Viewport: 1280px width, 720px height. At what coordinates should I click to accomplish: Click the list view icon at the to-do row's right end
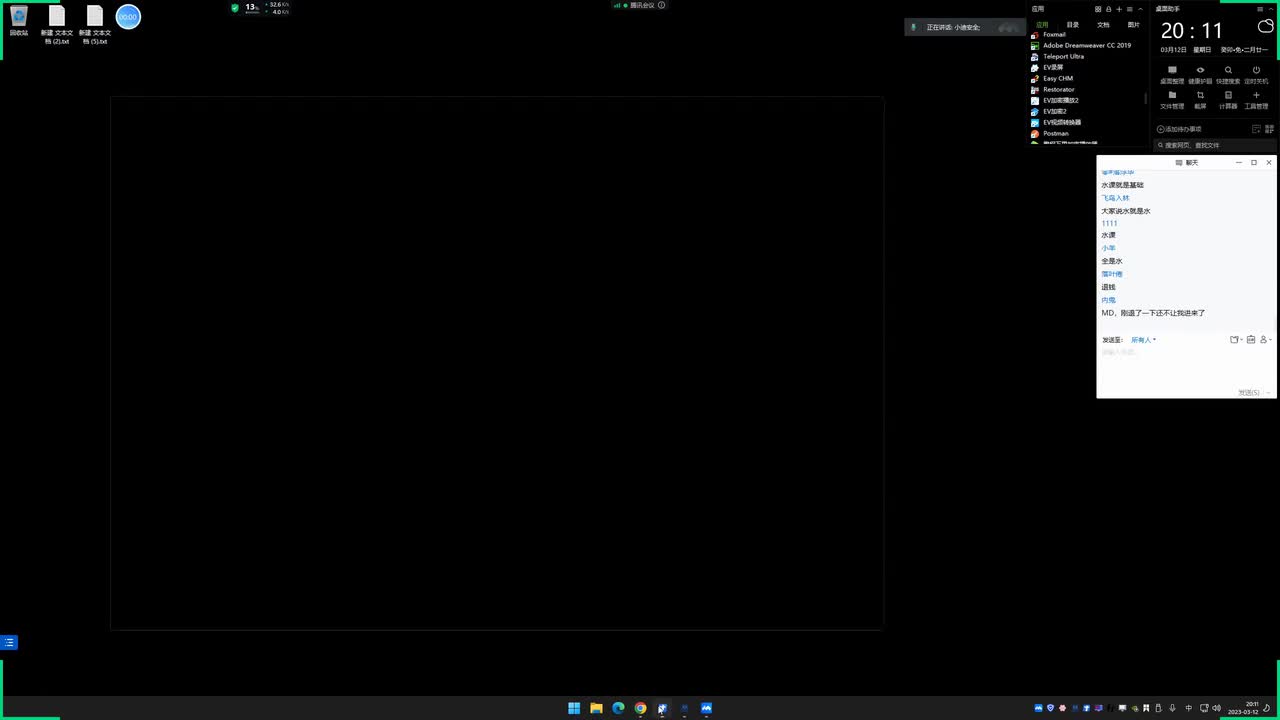1270,129
